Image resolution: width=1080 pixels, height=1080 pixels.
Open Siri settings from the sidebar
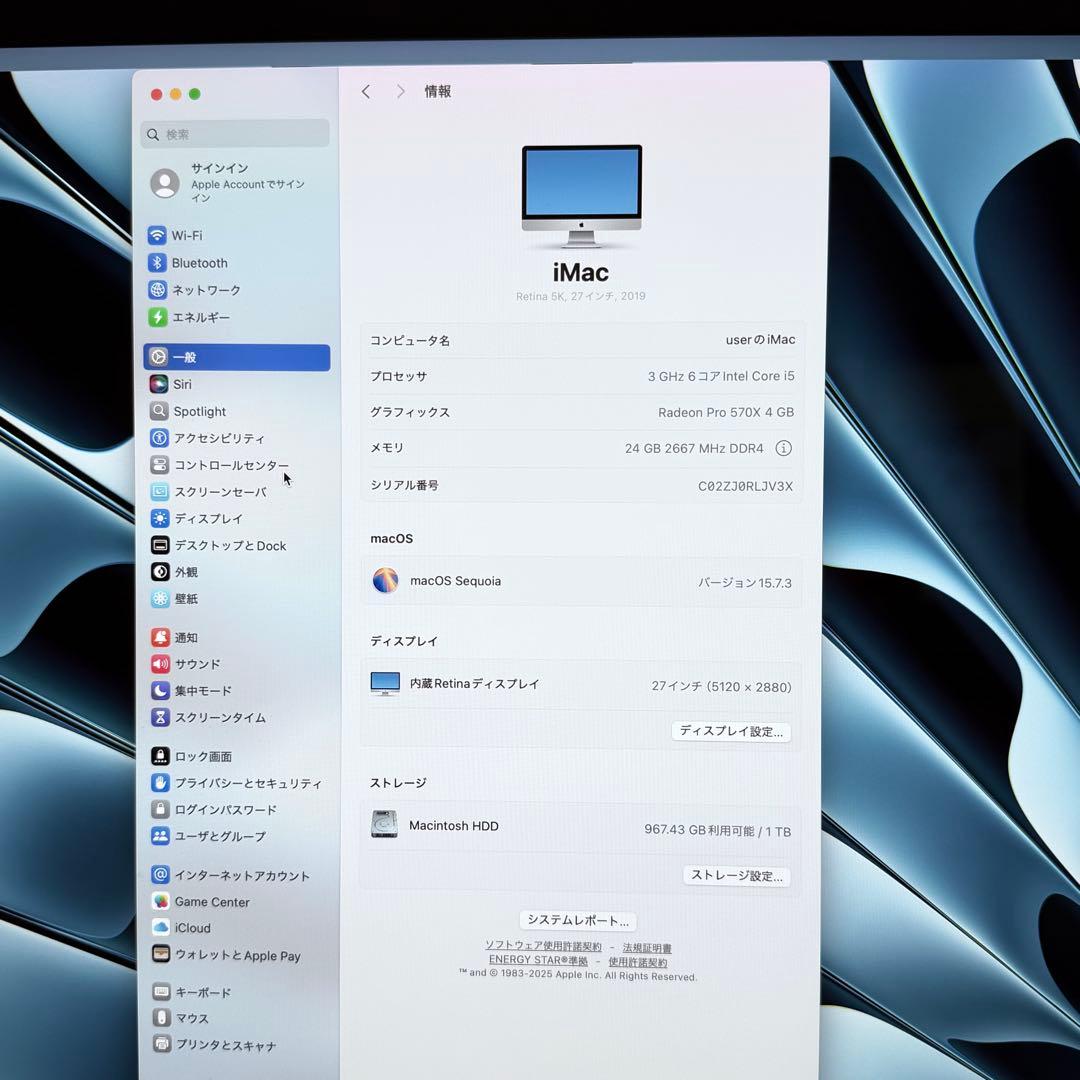pos(182,384)
